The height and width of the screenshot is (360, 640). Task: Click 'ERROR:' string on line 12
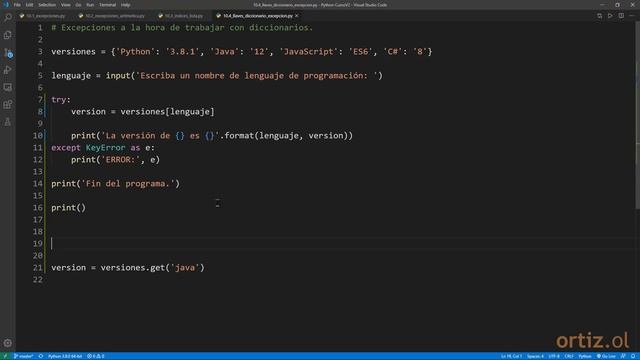click(120, 160)
